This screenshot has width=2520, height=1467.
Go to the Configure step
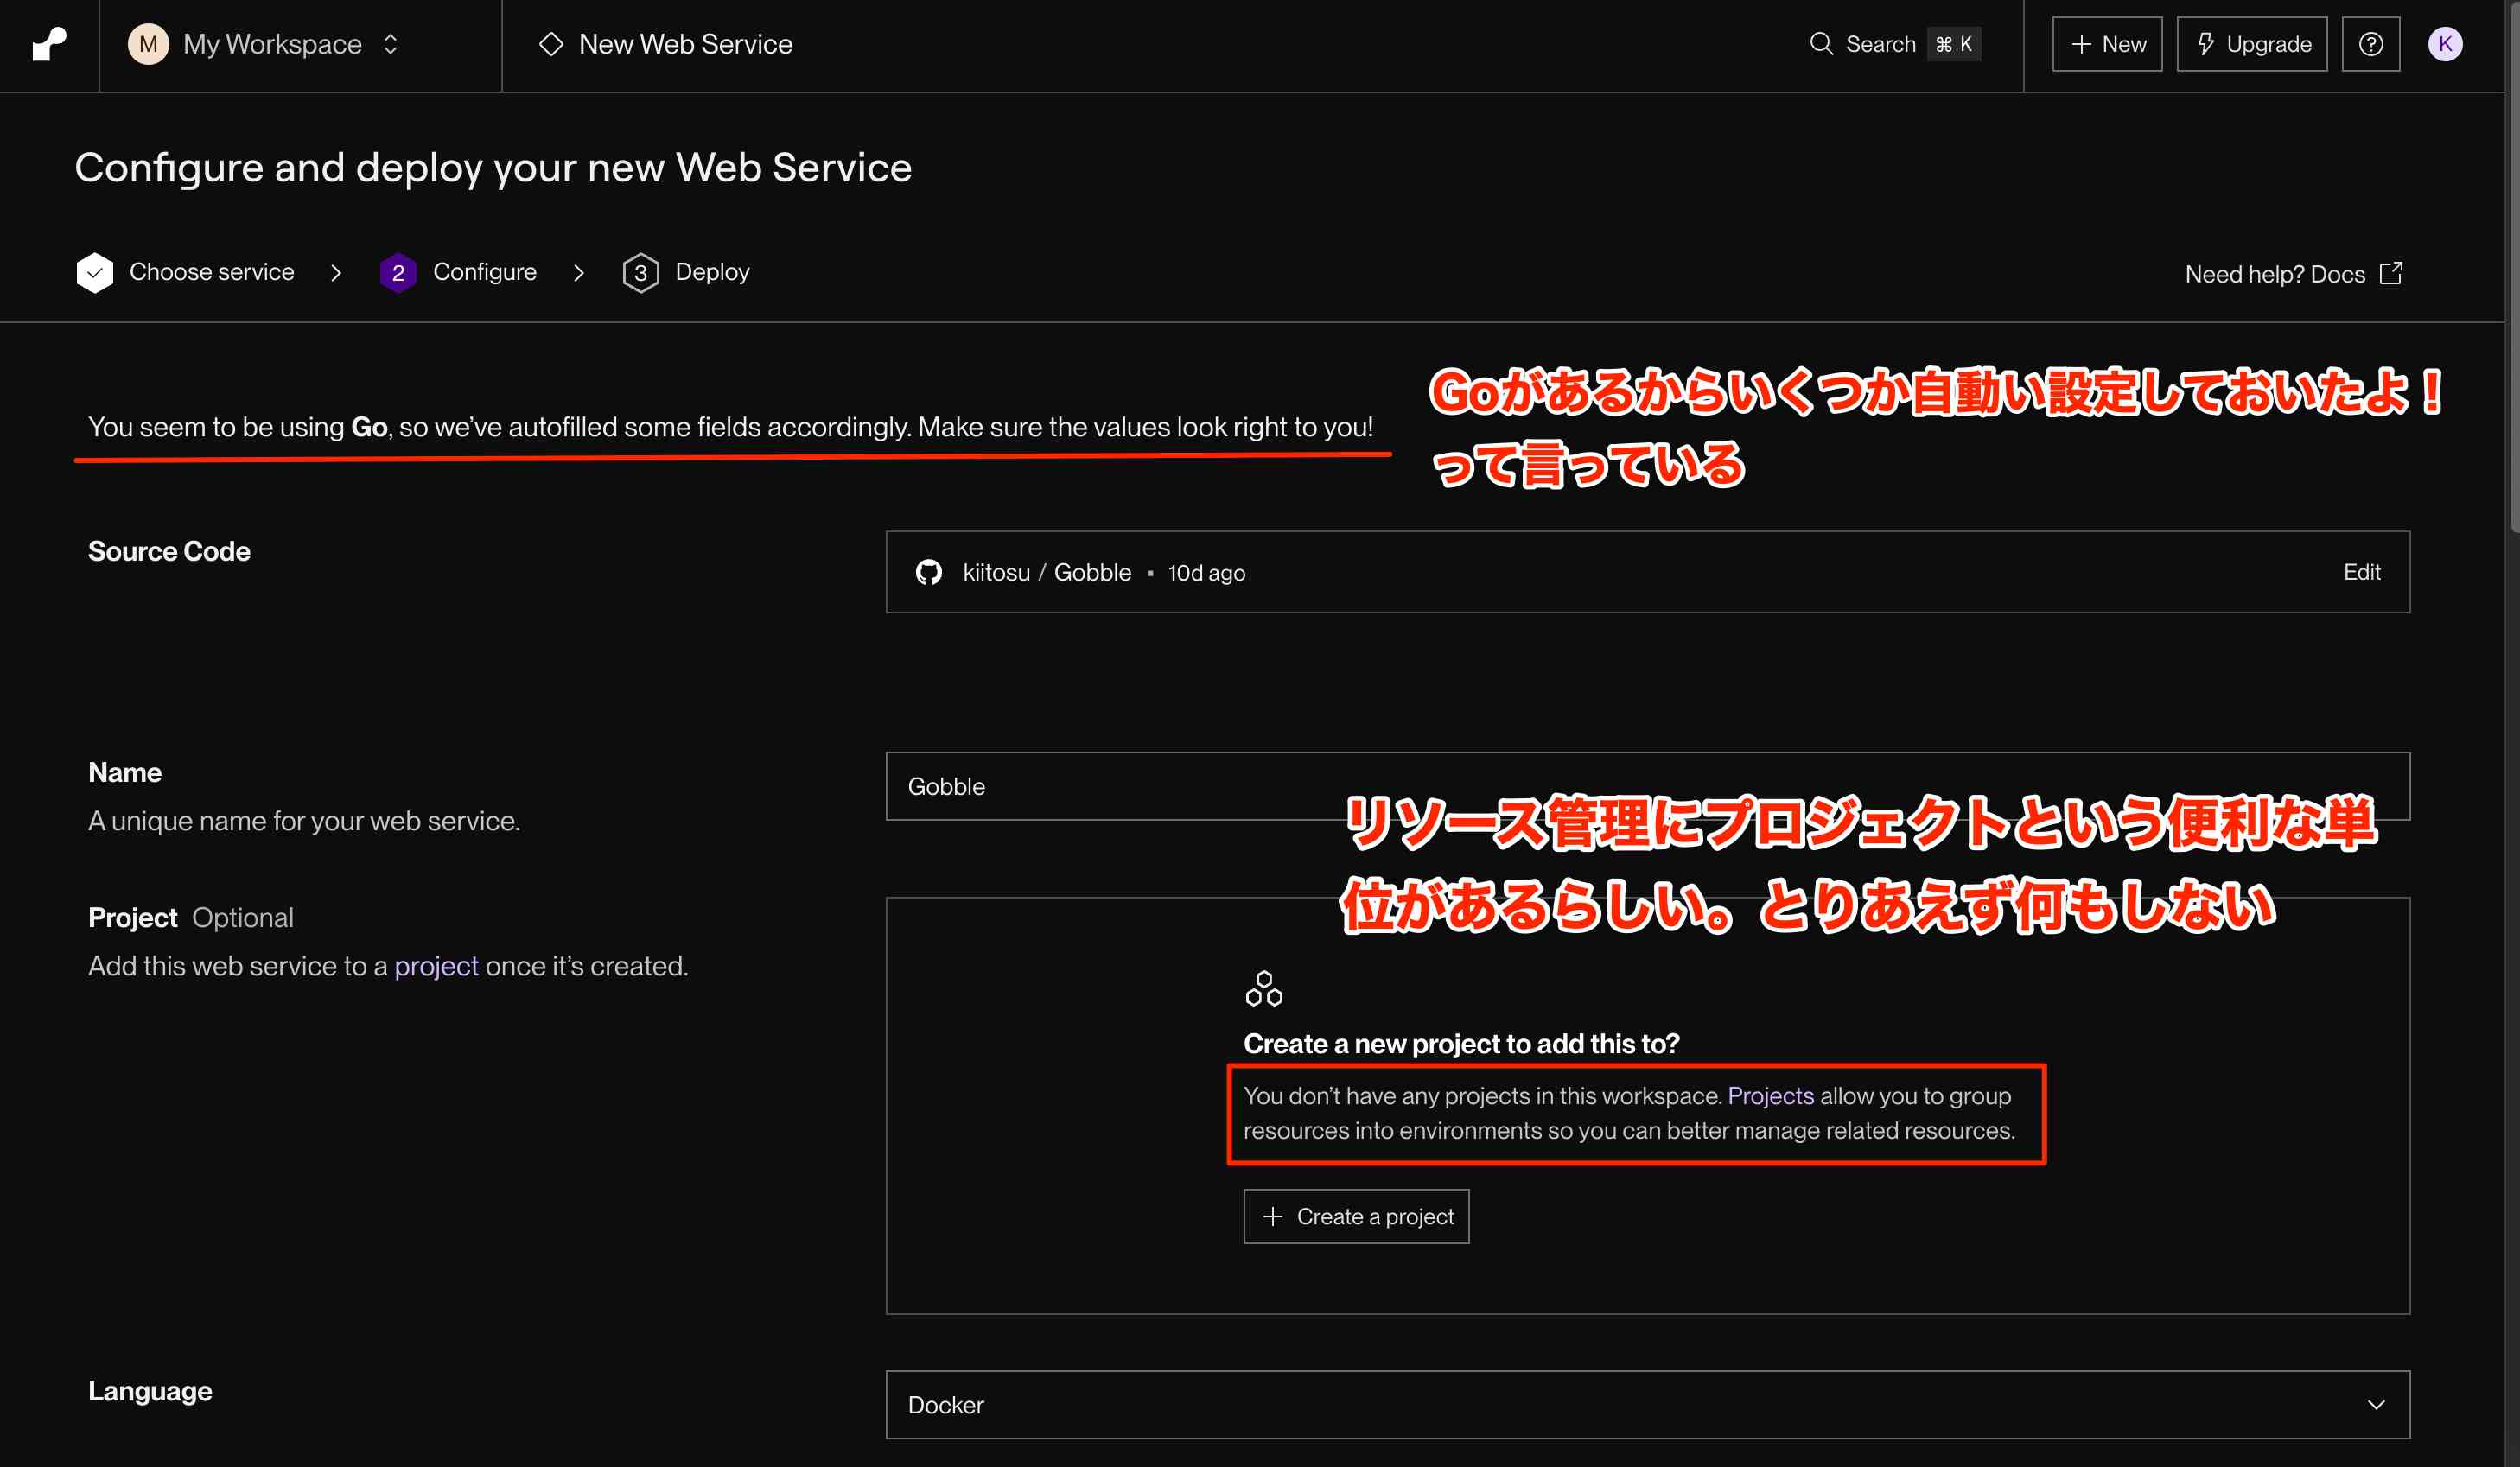click(x=484, y=272)
